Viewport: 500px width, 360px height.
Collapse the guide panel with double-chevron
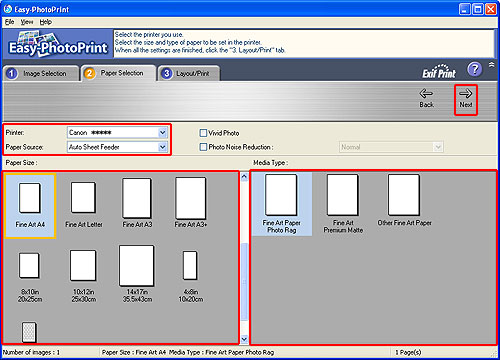pos(492,65)
